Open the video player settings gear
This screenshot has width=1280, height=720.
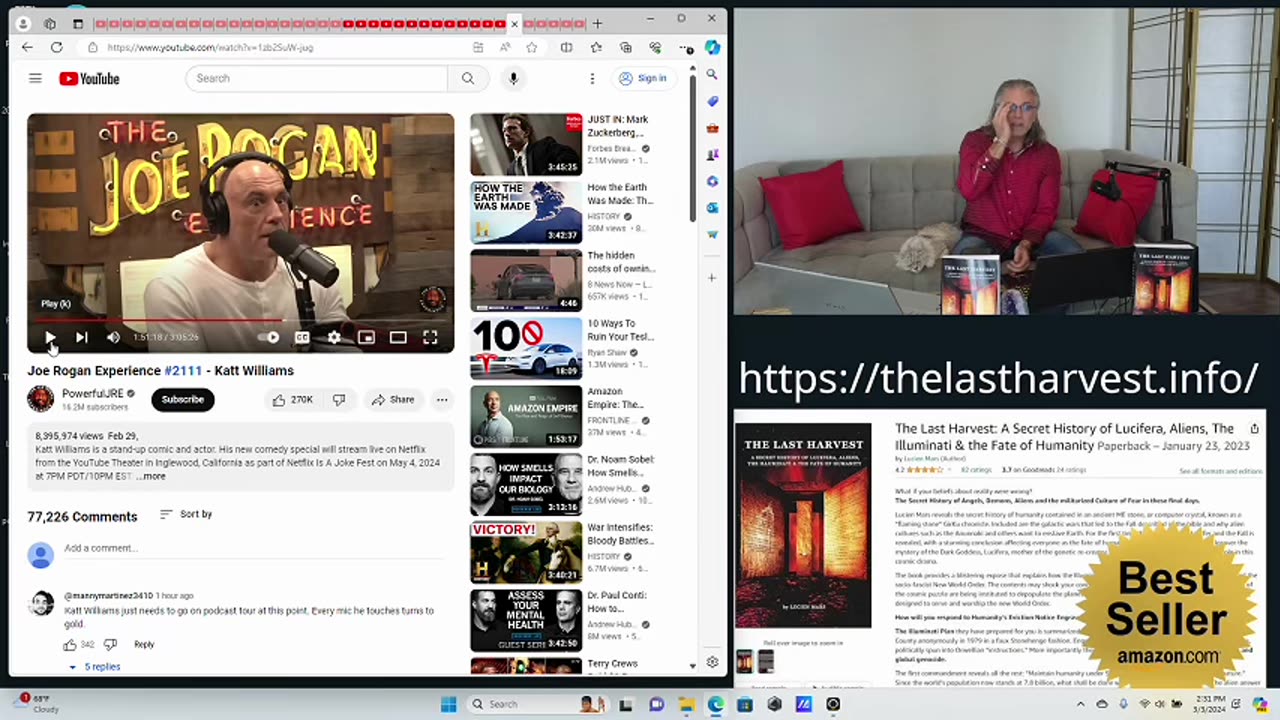point(334,338)
